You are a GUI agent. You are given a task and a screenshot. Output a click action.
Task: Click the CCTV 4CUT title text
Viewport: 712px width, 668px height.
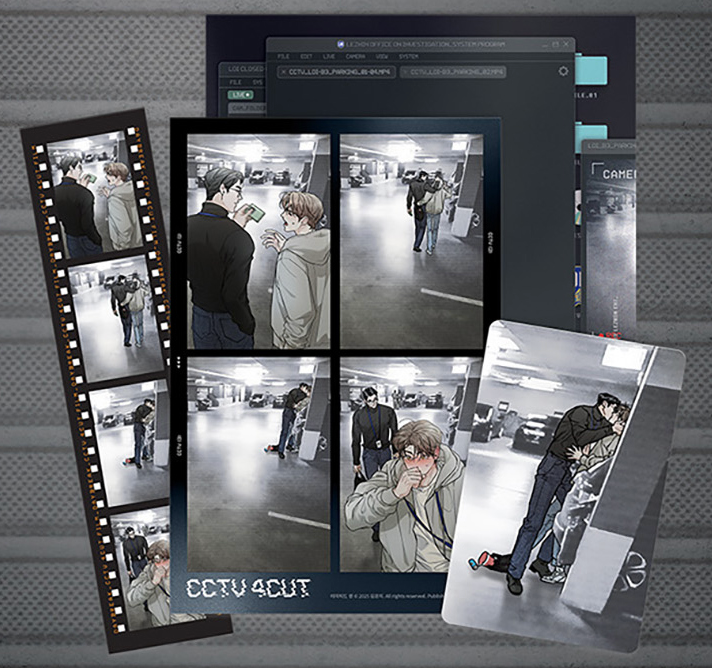point(248,589)
